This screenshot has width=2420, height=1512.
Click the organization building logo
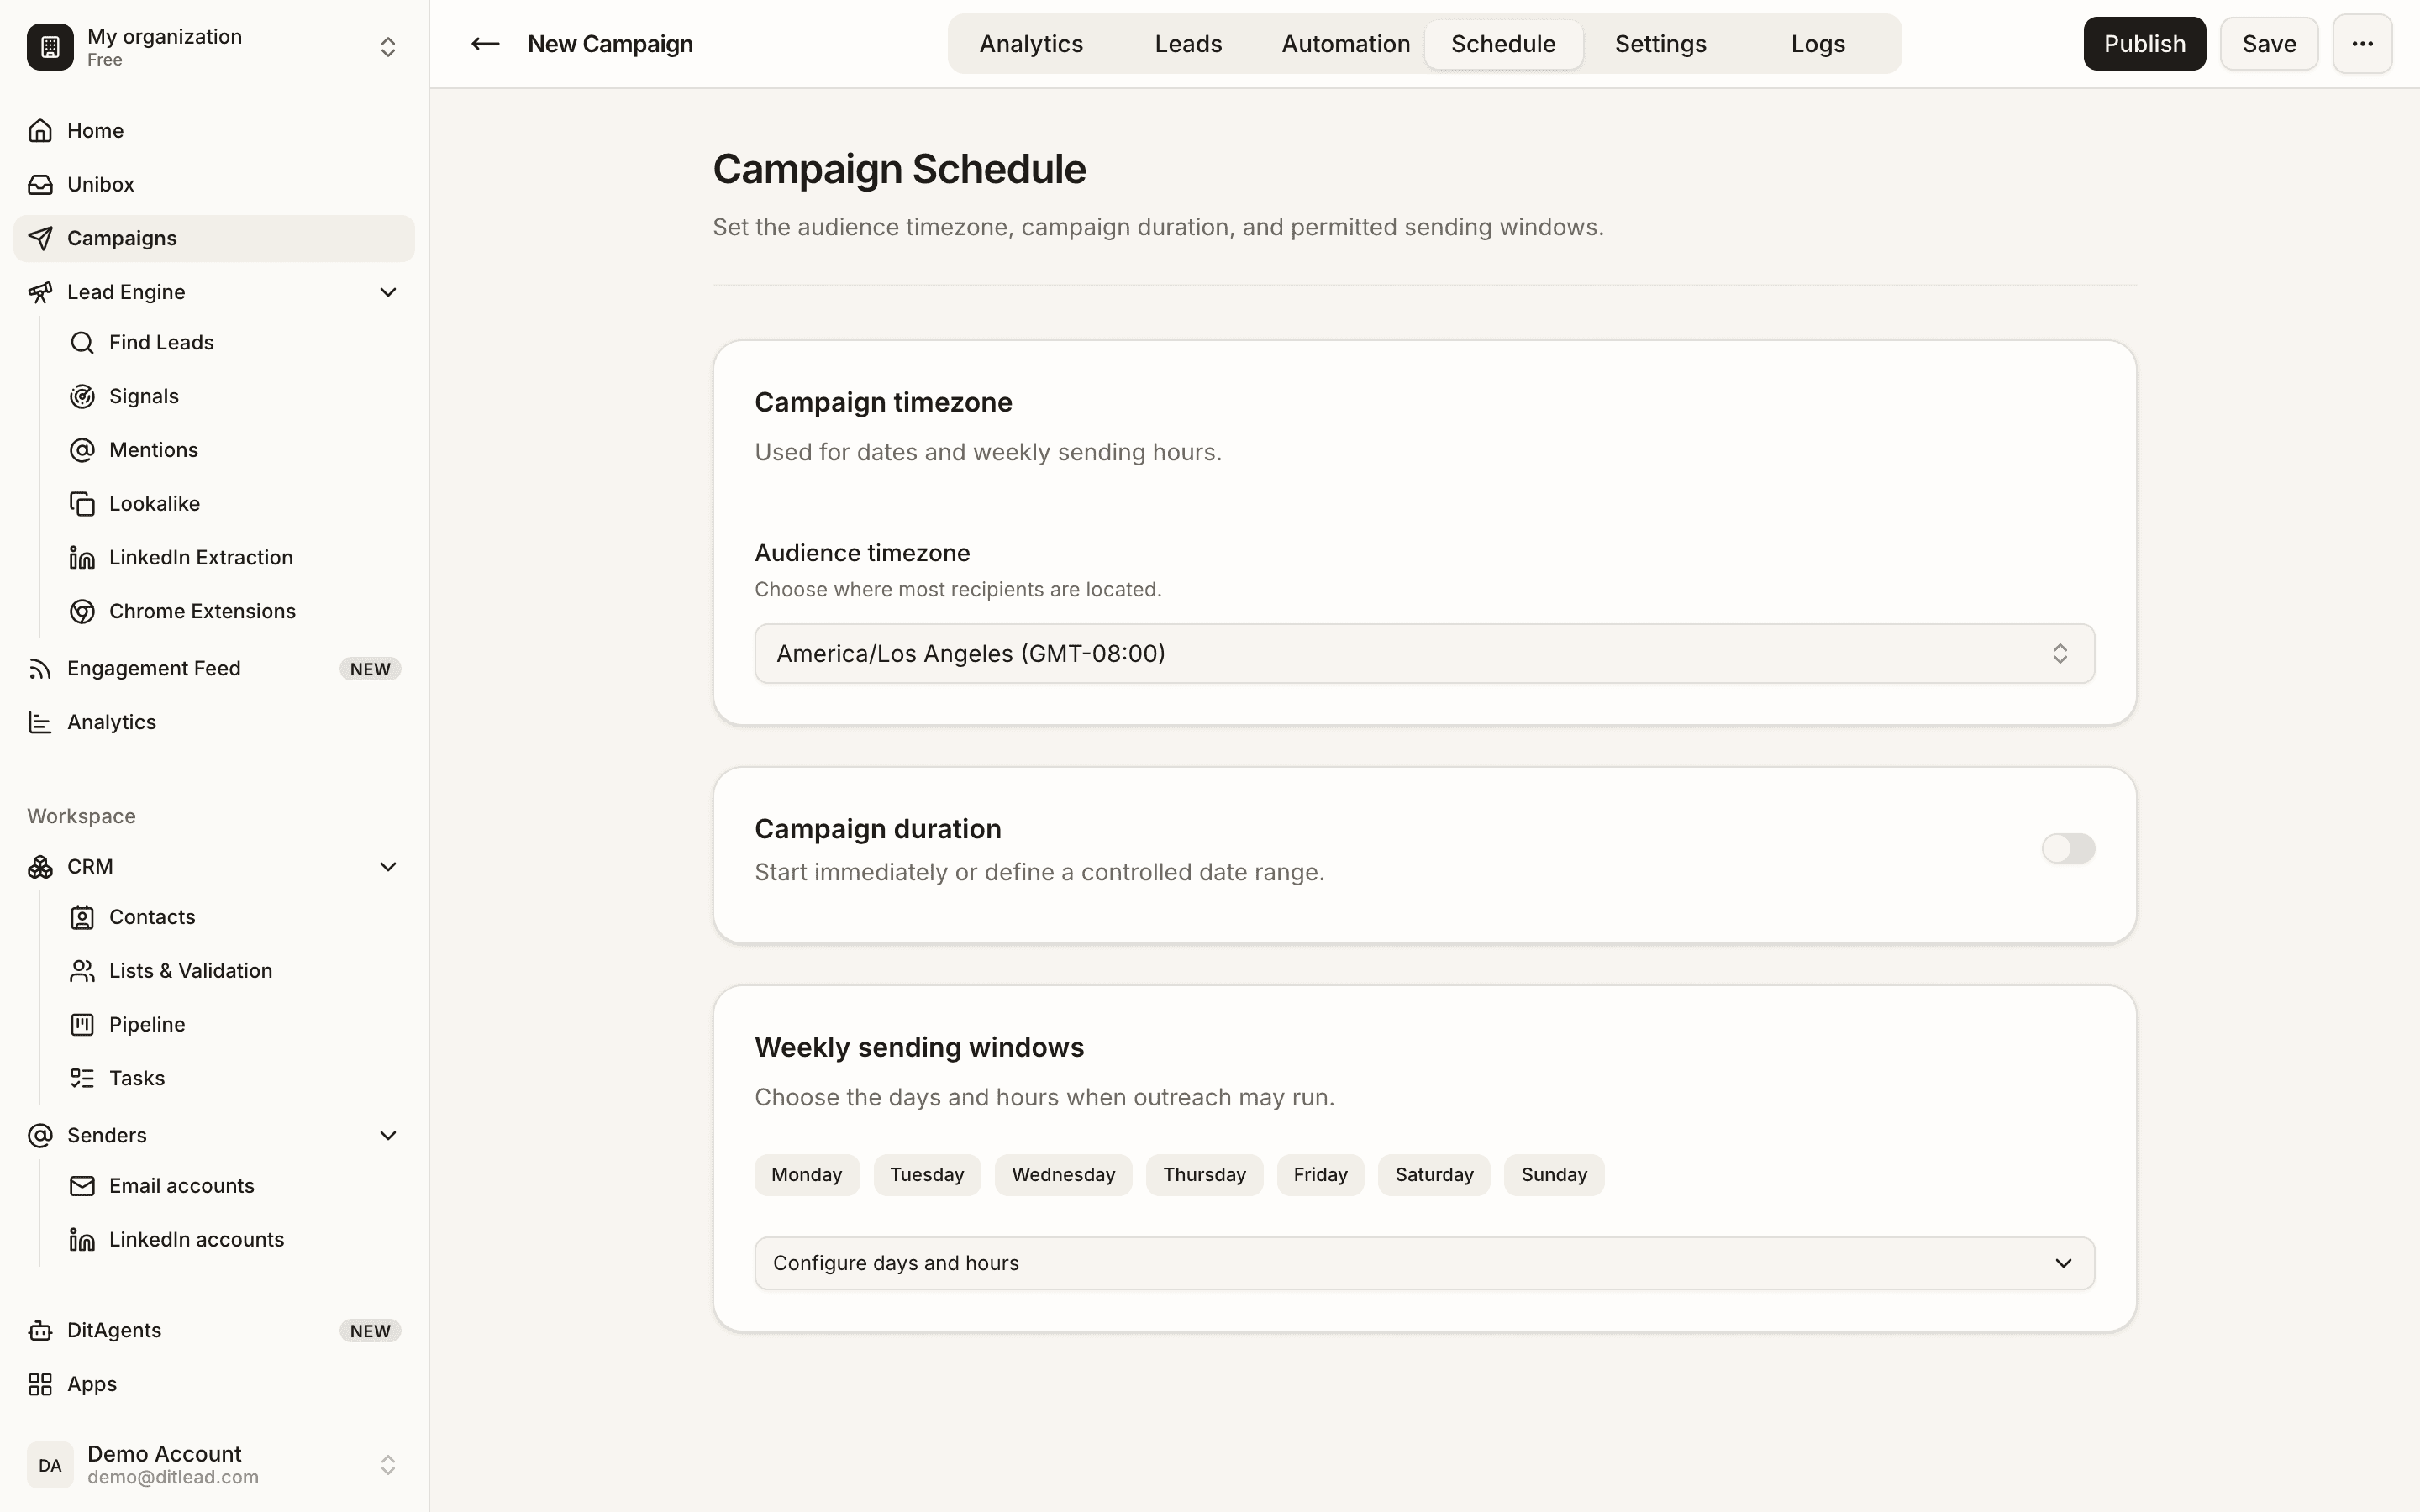50,47
